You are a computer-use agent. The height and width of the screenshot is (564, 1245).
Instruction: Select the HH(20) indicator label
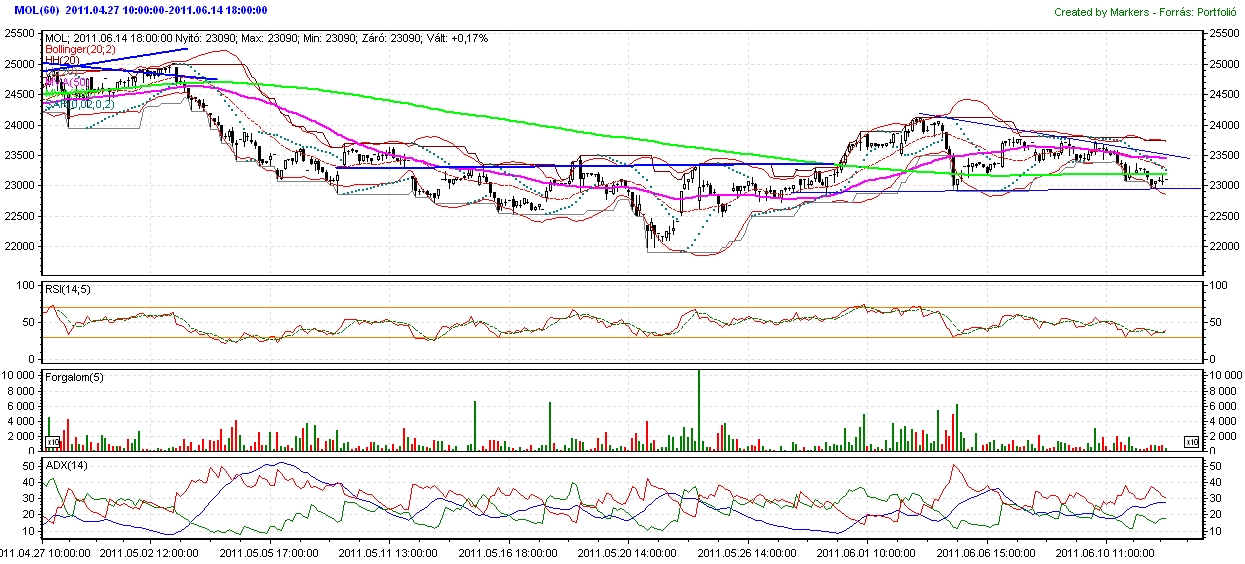coord(62,61)
